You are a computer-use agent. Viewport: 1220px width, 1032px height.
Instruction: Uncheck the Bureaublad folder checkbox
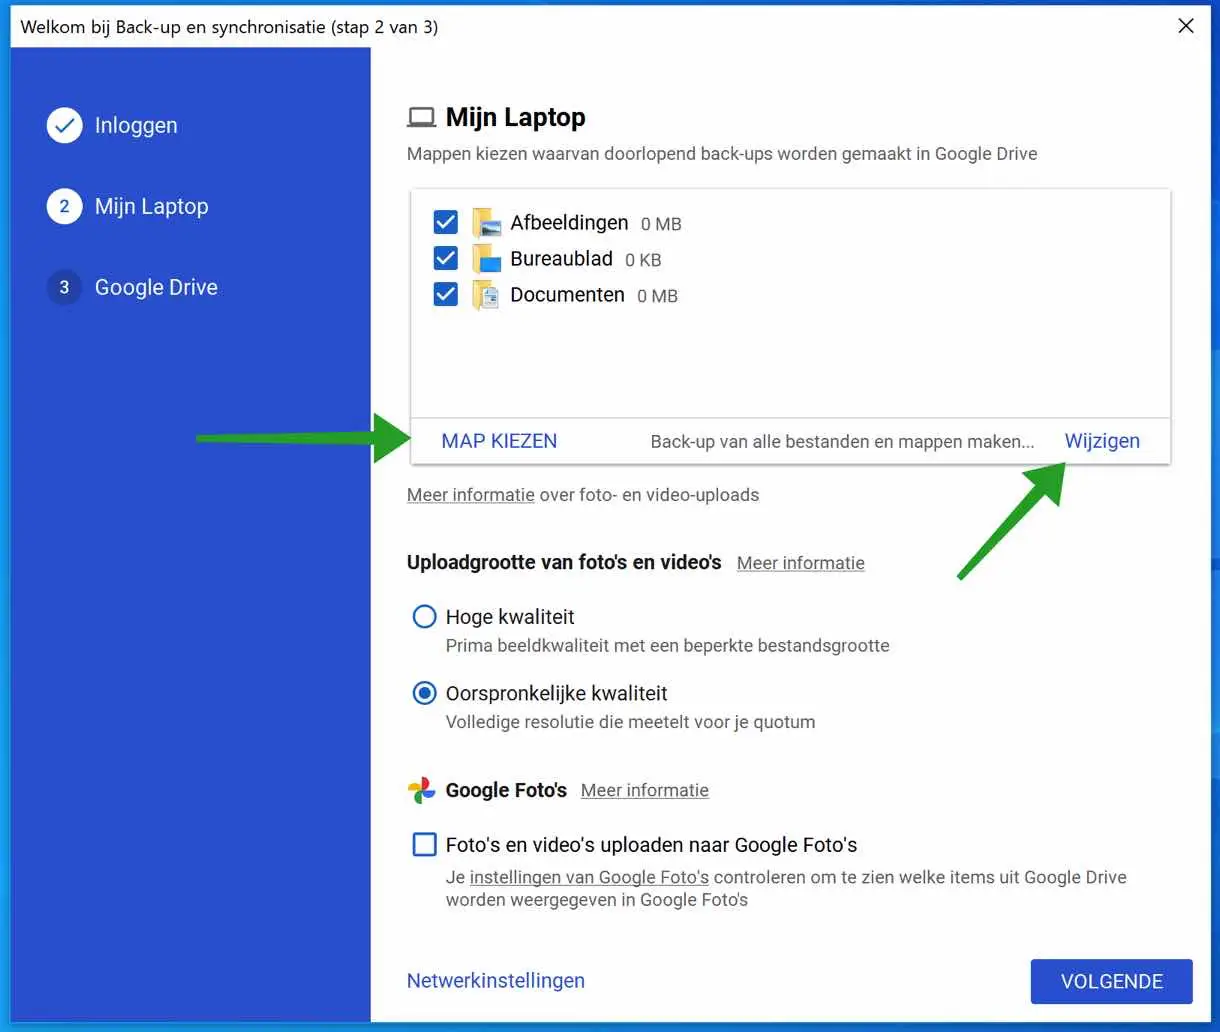pyautogui.click(x=446, y=258)
